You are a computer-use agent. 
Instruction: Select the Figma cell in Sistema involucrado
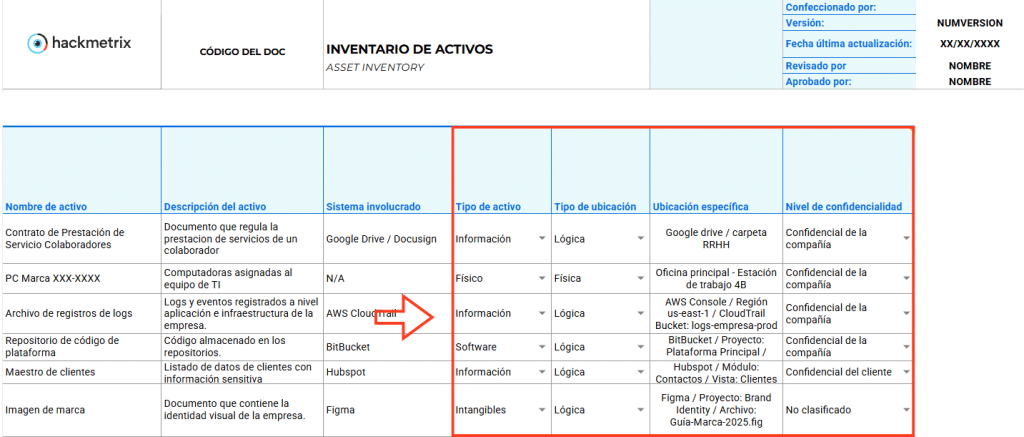coord(342,410)
